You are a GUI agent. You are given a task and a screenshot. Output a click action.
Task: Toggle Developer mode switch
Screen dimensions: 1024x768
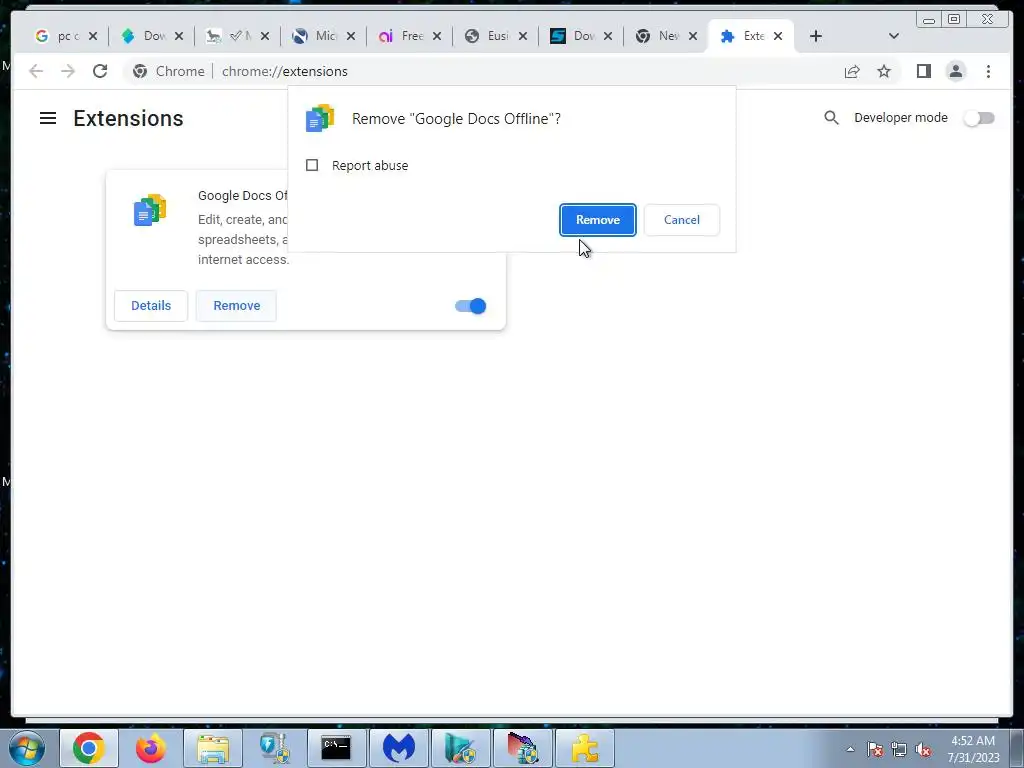tap(980, 118)
